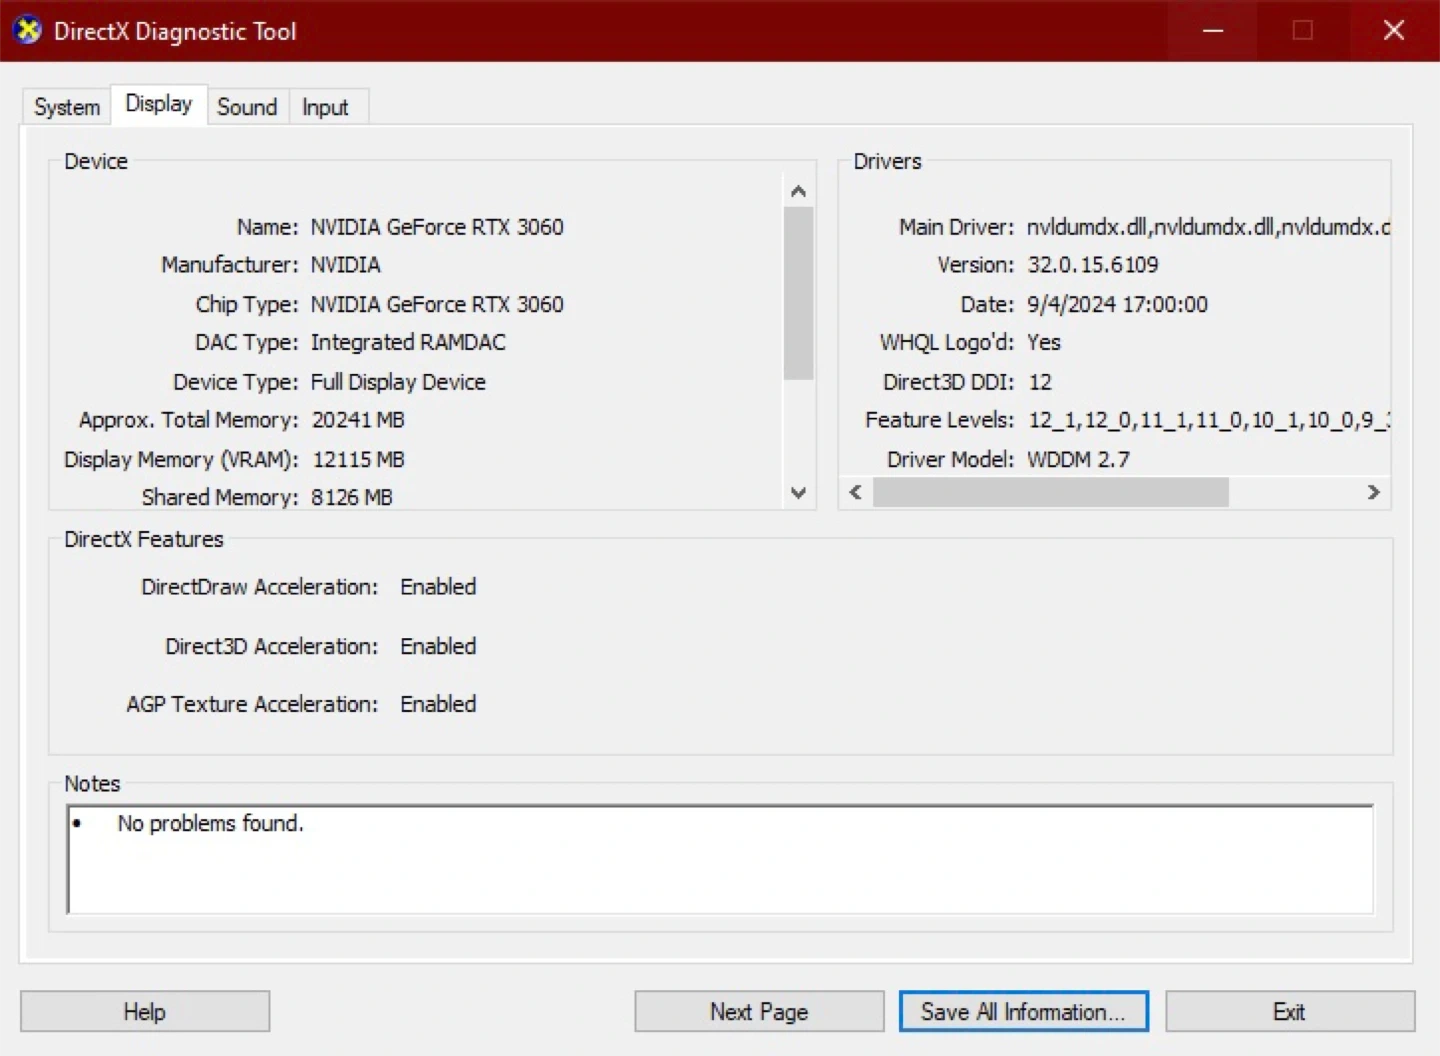Select the Display tab

click(158, 104)
